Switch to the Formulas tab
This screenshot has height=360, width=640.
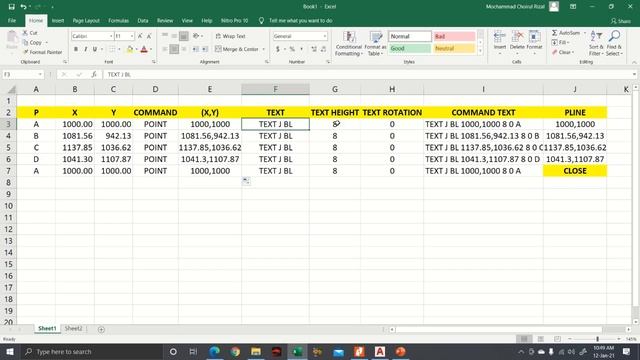pyautogui.click(x=118, y=20)
